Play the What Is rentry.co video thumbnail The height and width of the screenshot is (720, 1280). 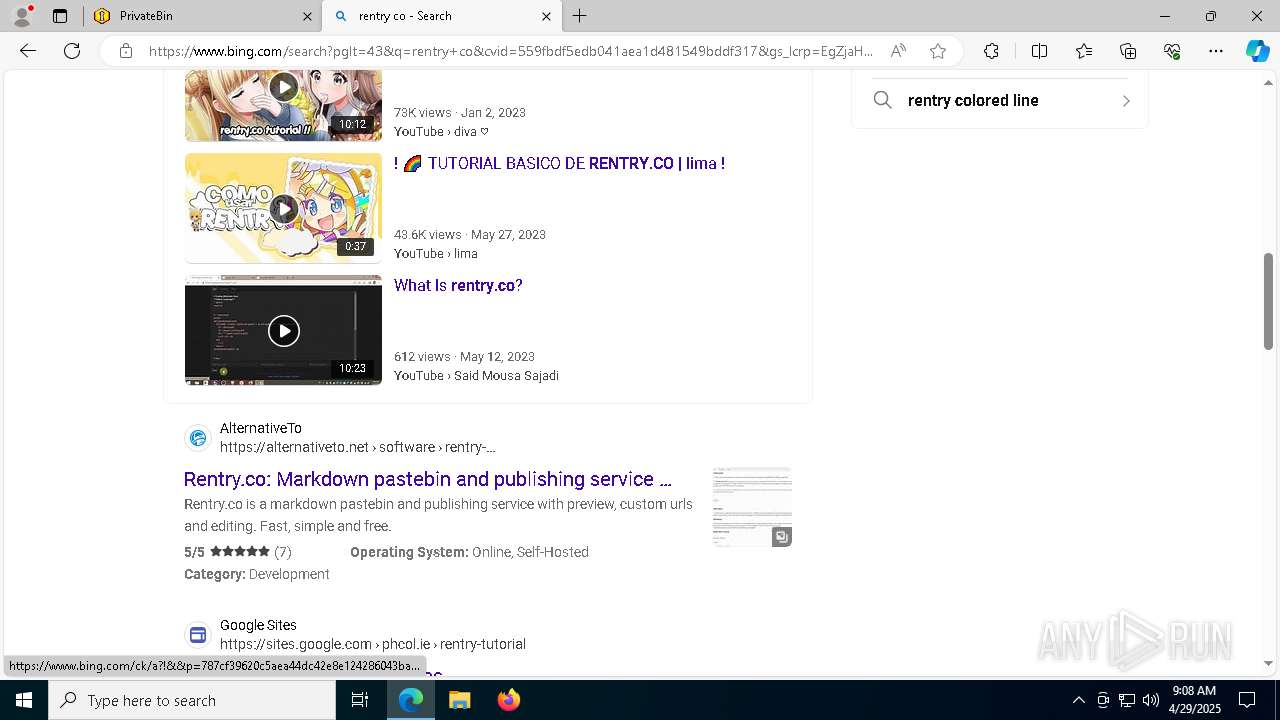point(283,330)
